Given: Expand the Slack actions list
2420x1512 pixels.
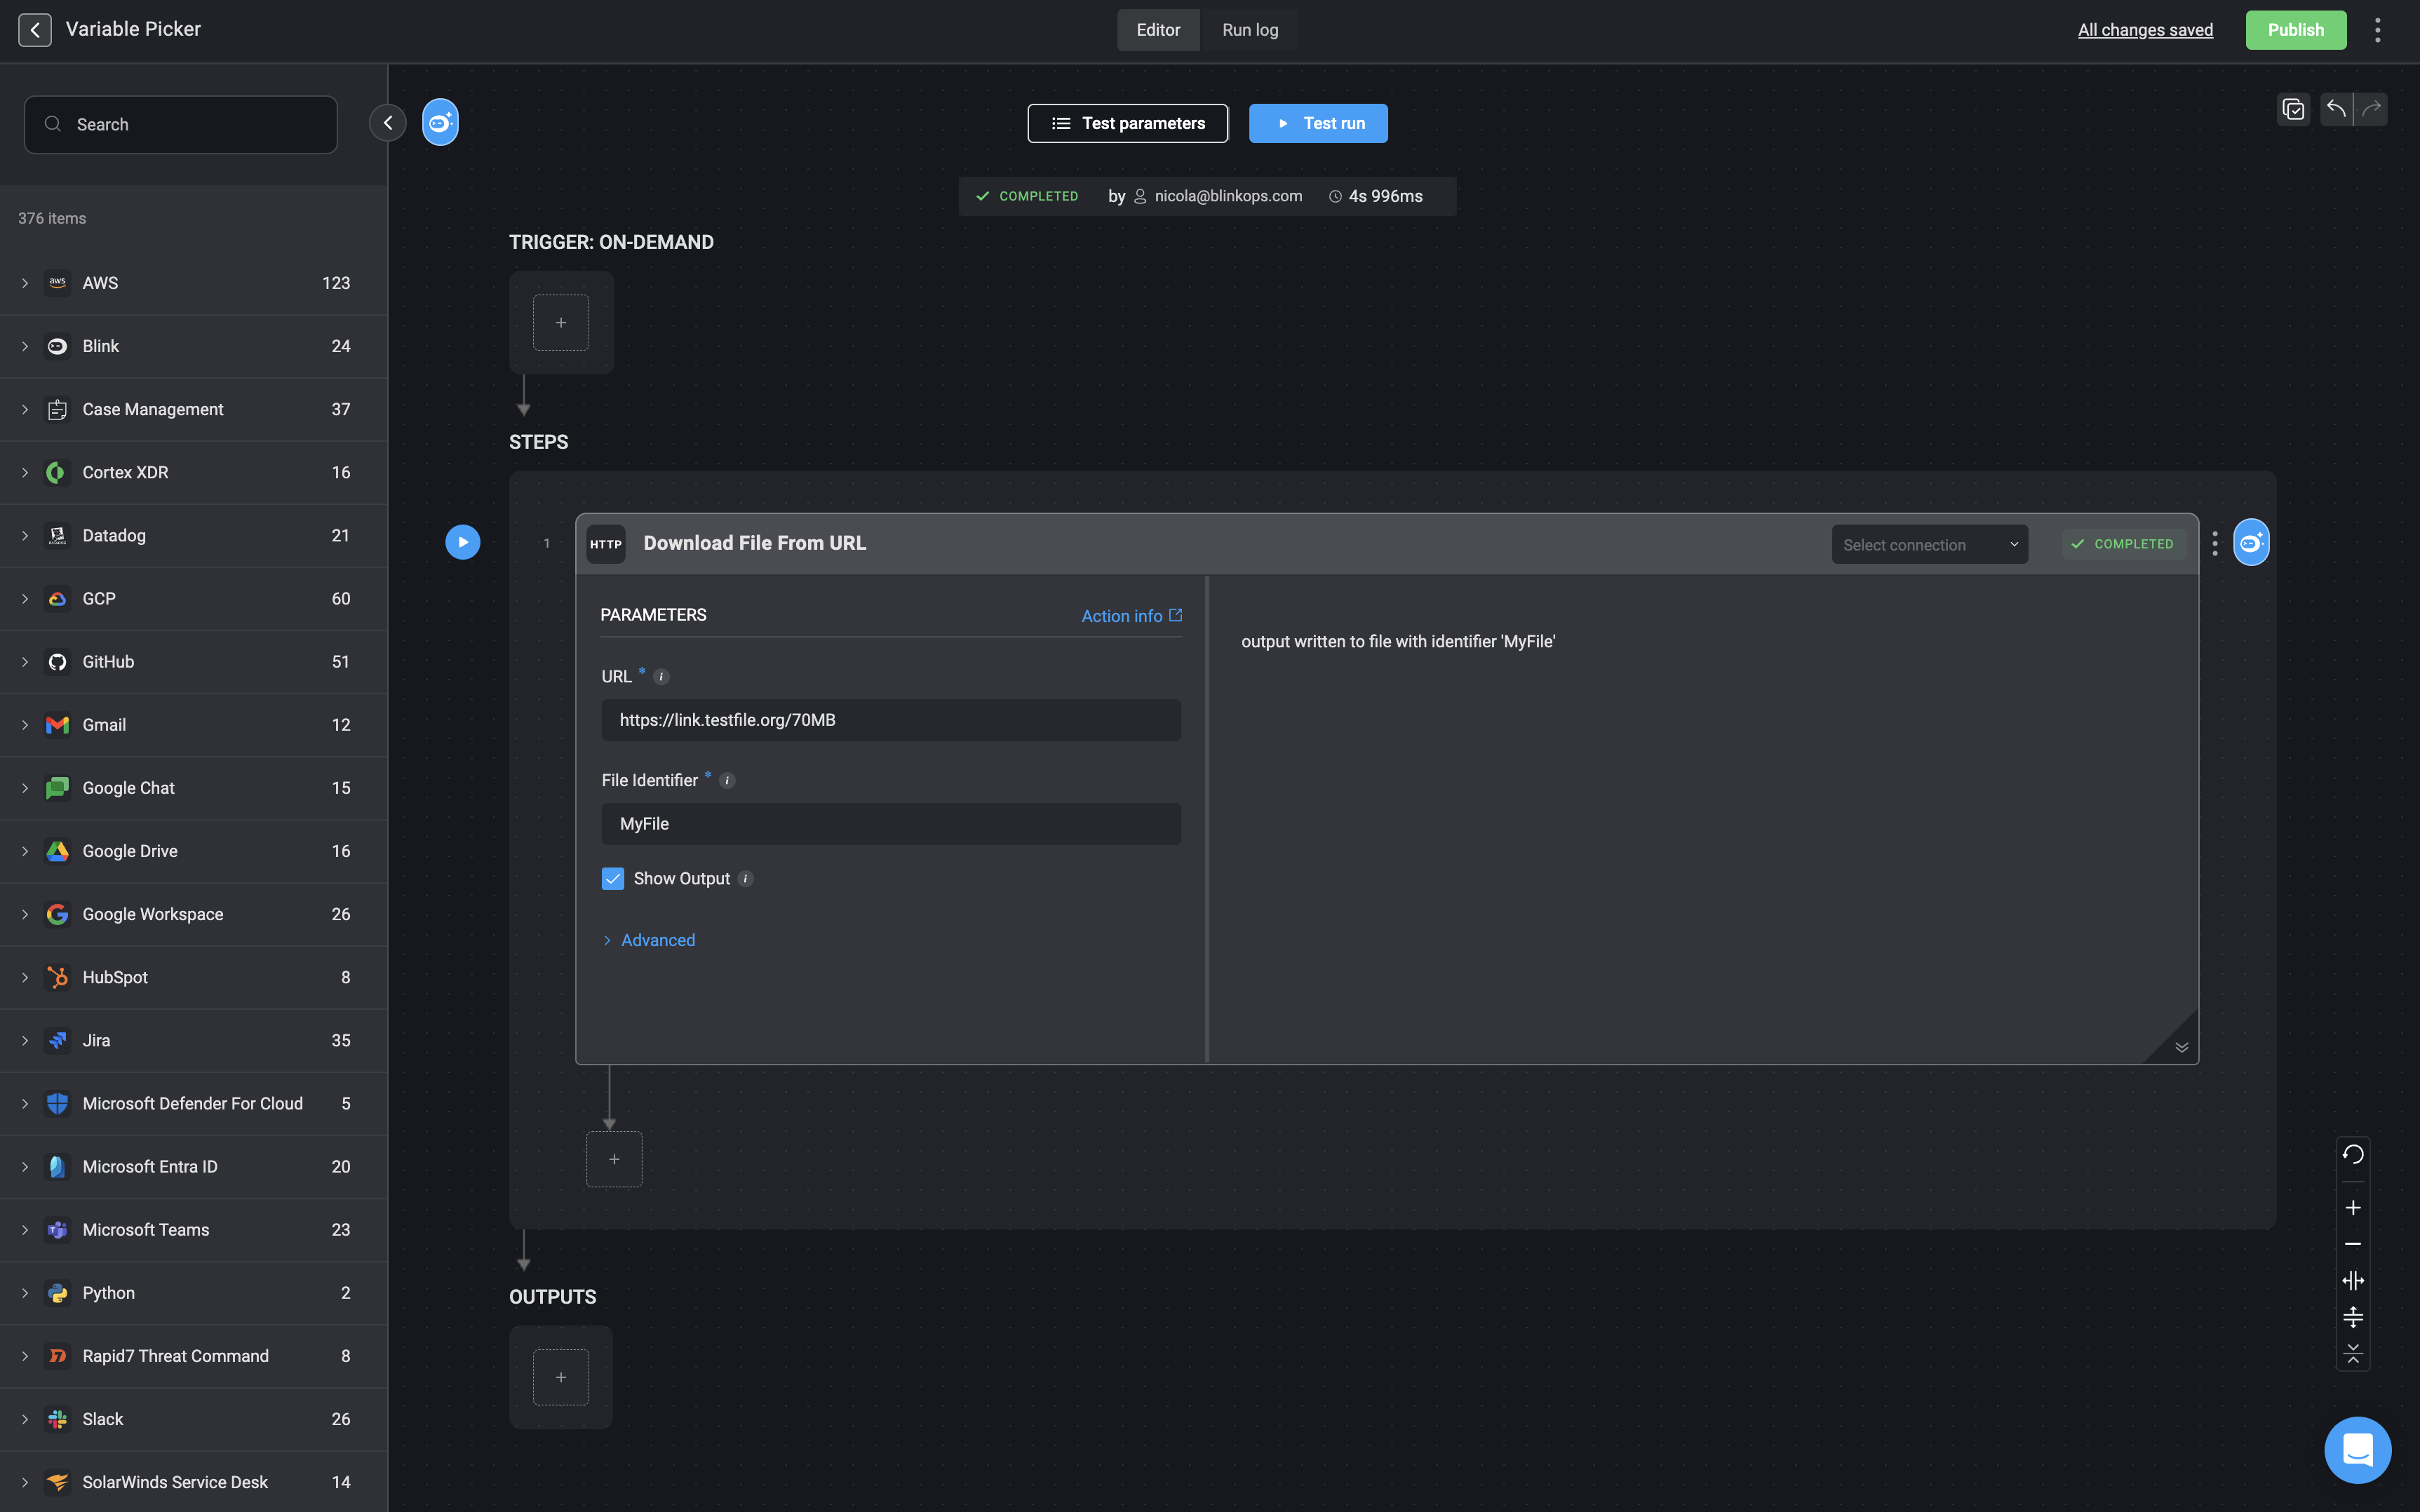Looking at the screenshot, I should tap(25, 1419).
